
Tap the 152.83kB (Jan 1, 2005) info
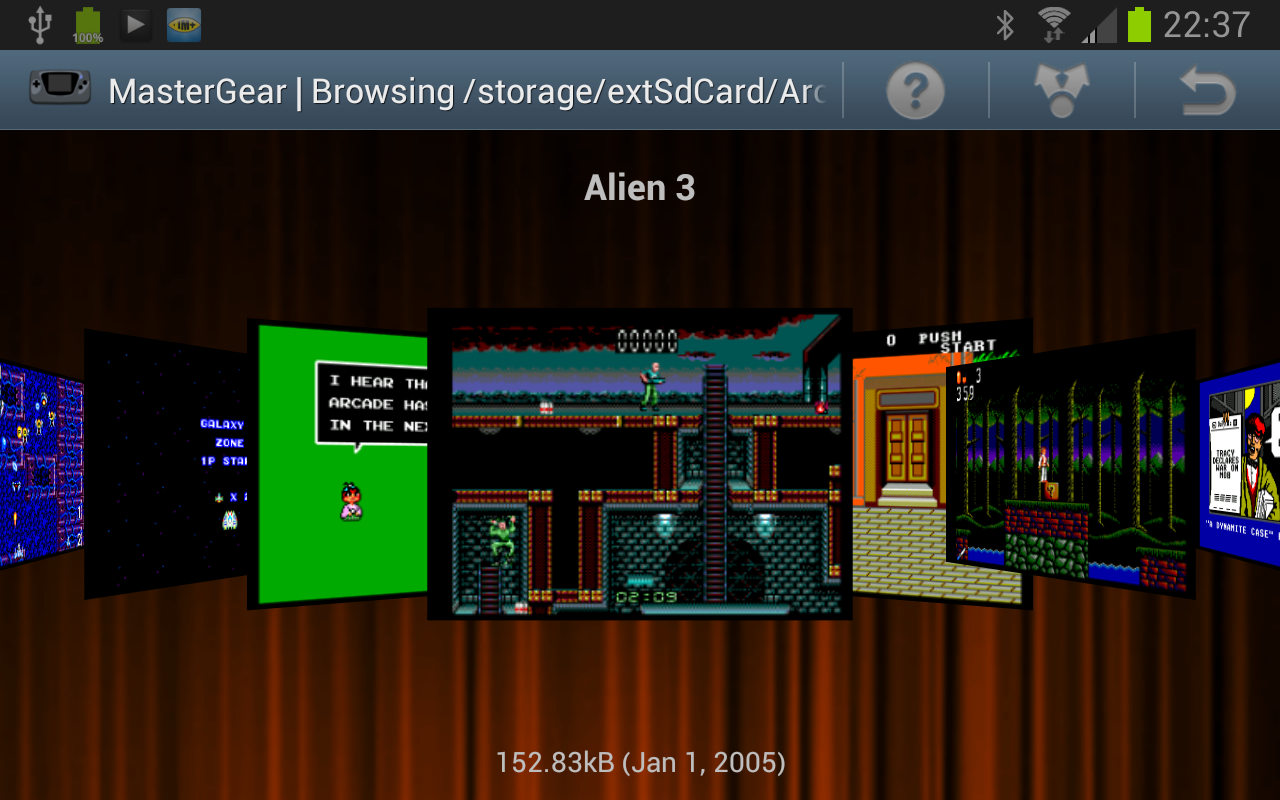click(x=641, y=763)
